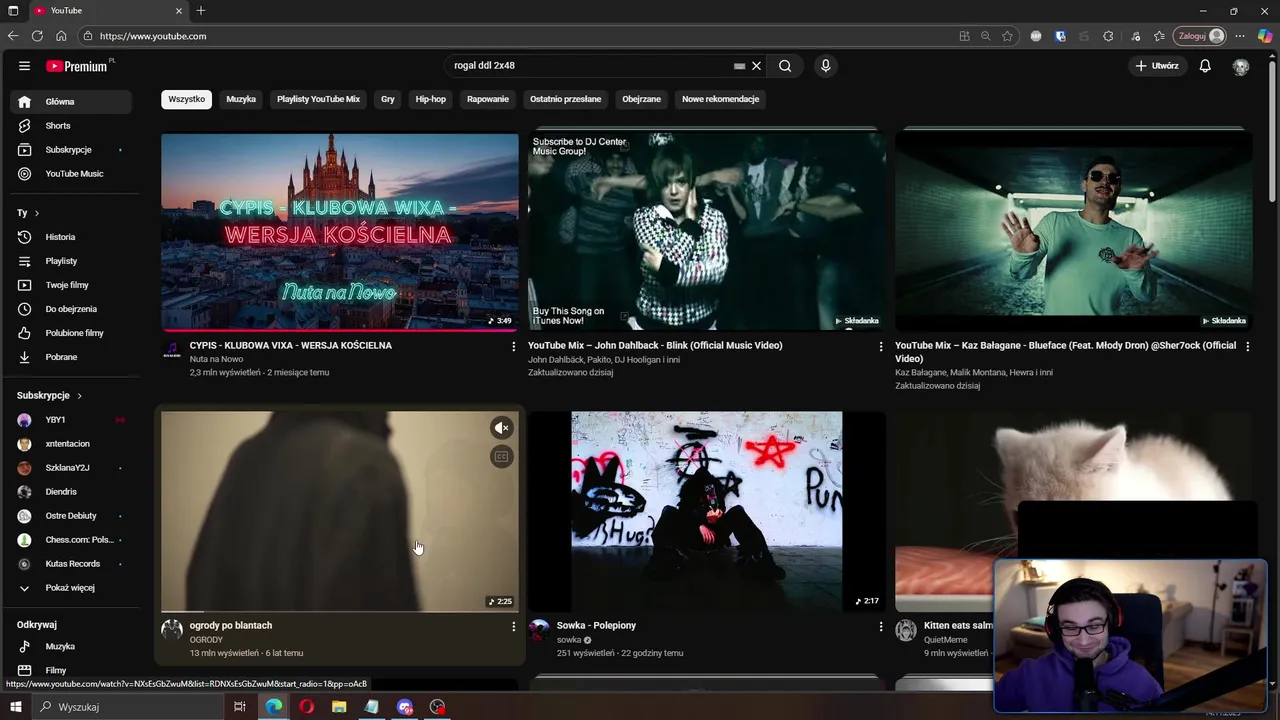The height and width of the screenshot is (720, 1280).
Task: Open the Ostre Debiuty channel subscription
Action: (x=71, y=516)
